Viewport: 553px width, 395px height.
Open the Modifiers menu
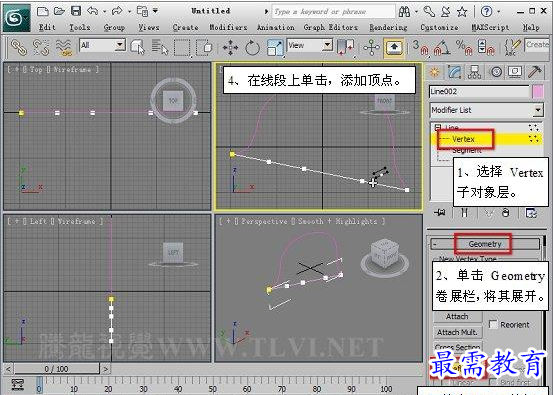(228, 27)
